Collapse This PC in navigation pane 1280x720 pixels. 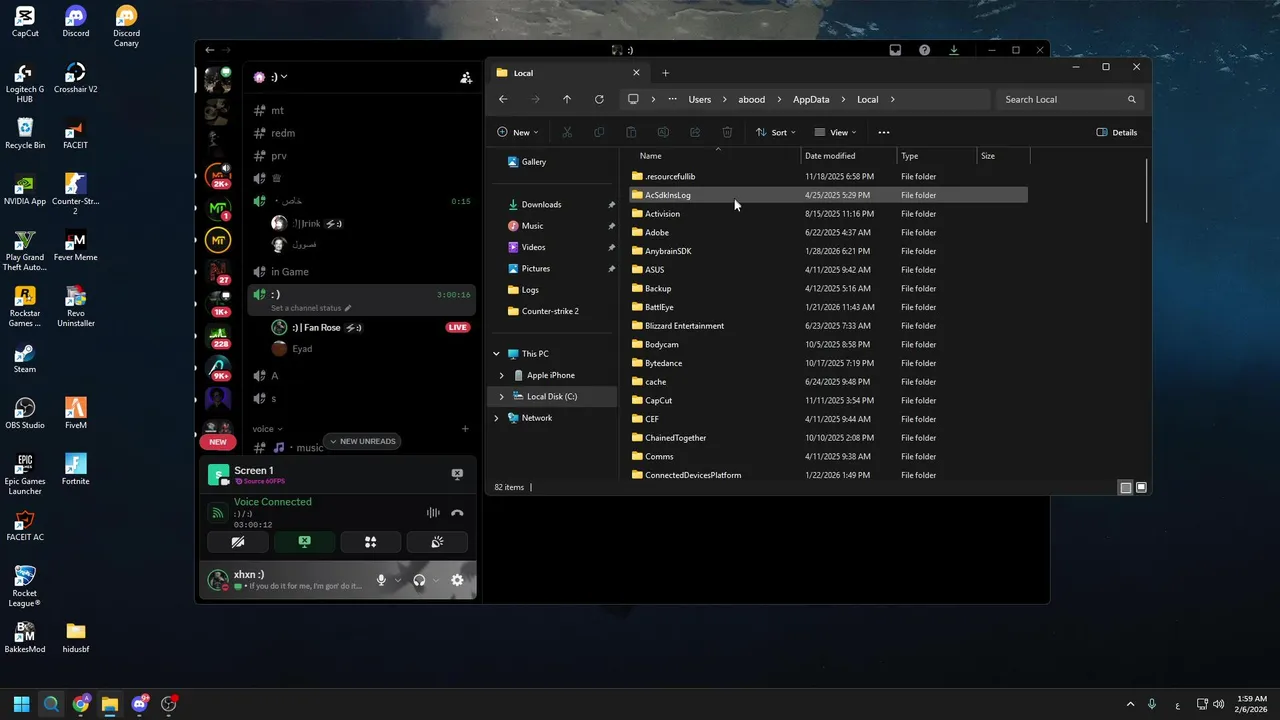pyautogui.click(x=496, y=354)
